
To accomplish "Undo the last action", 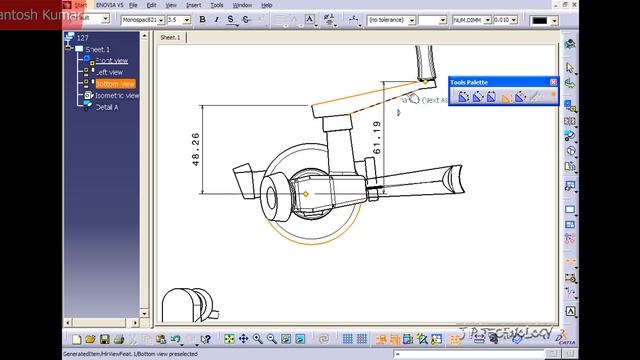I will coord(176,339).
